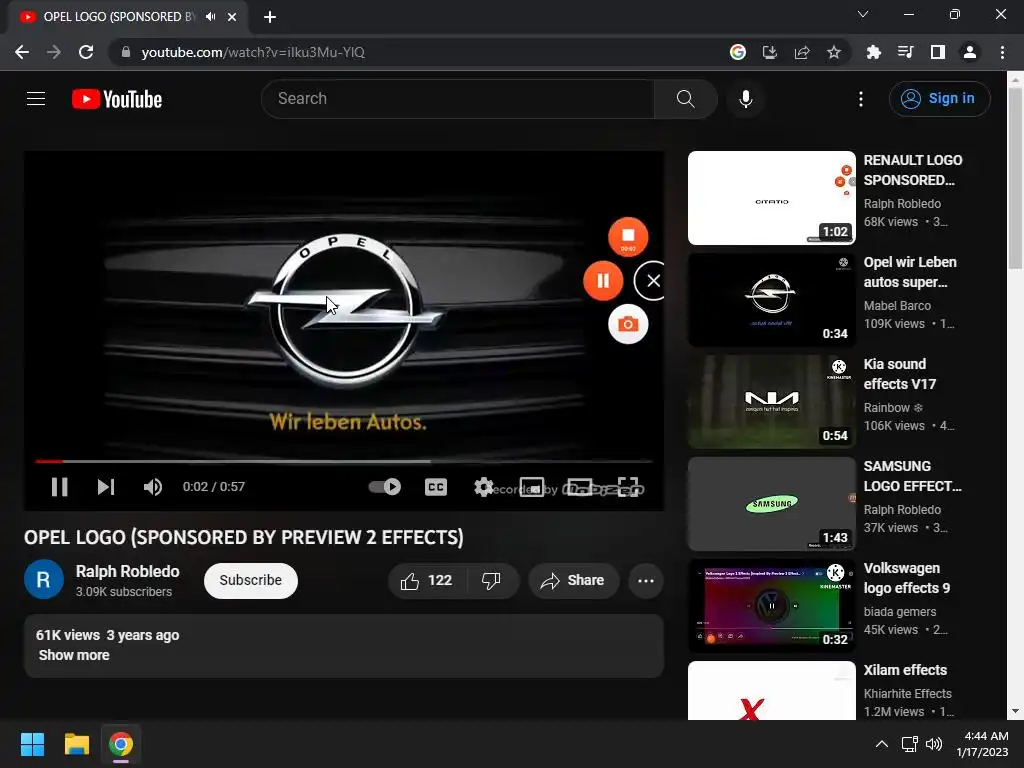Open Google icon in address bar
This screenshot has height=768, width=1024.
pos(737,52)
